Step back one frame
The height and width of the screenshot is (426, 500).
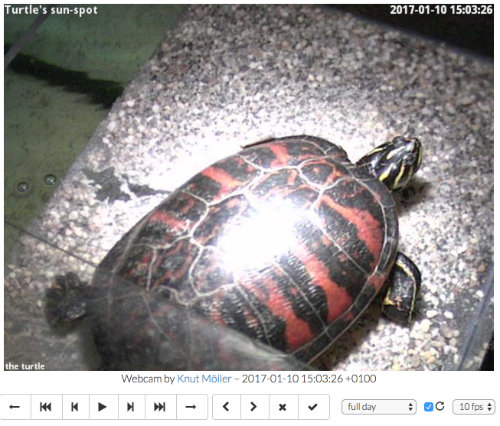point(75,407)
